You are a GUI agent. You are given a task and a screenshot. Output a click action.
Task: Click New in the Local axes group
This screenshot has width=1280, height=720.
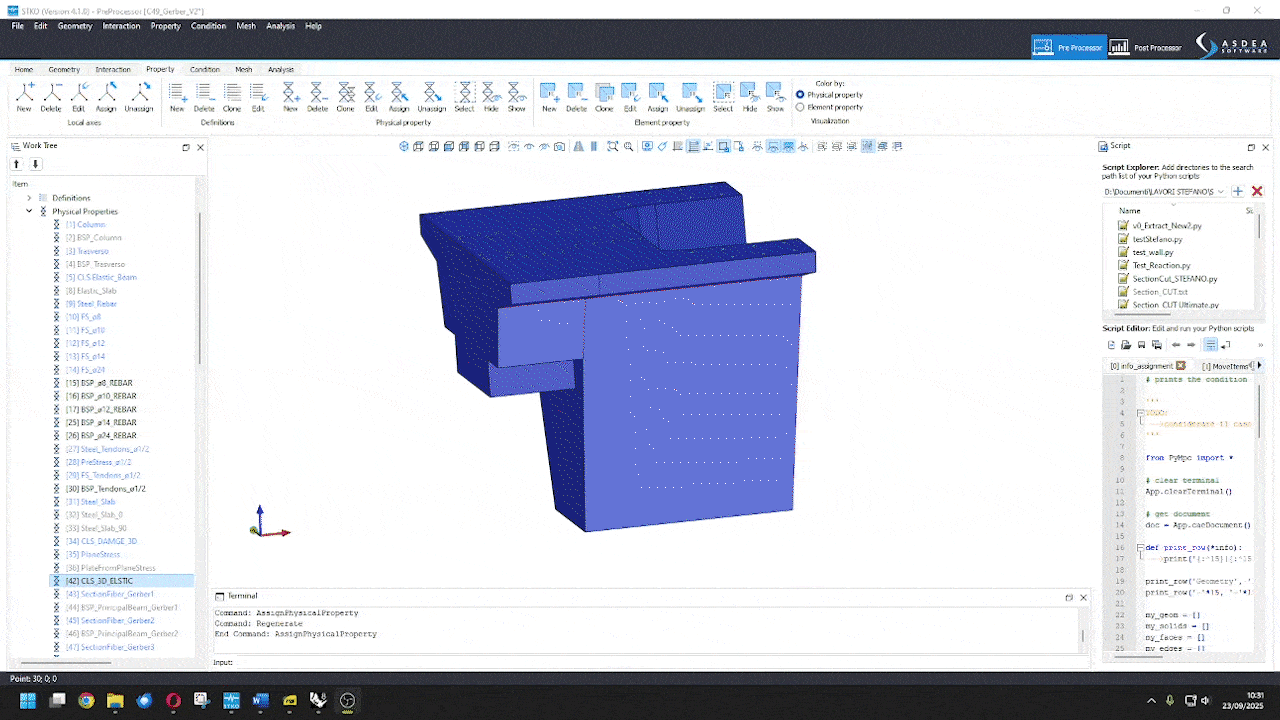23,97
